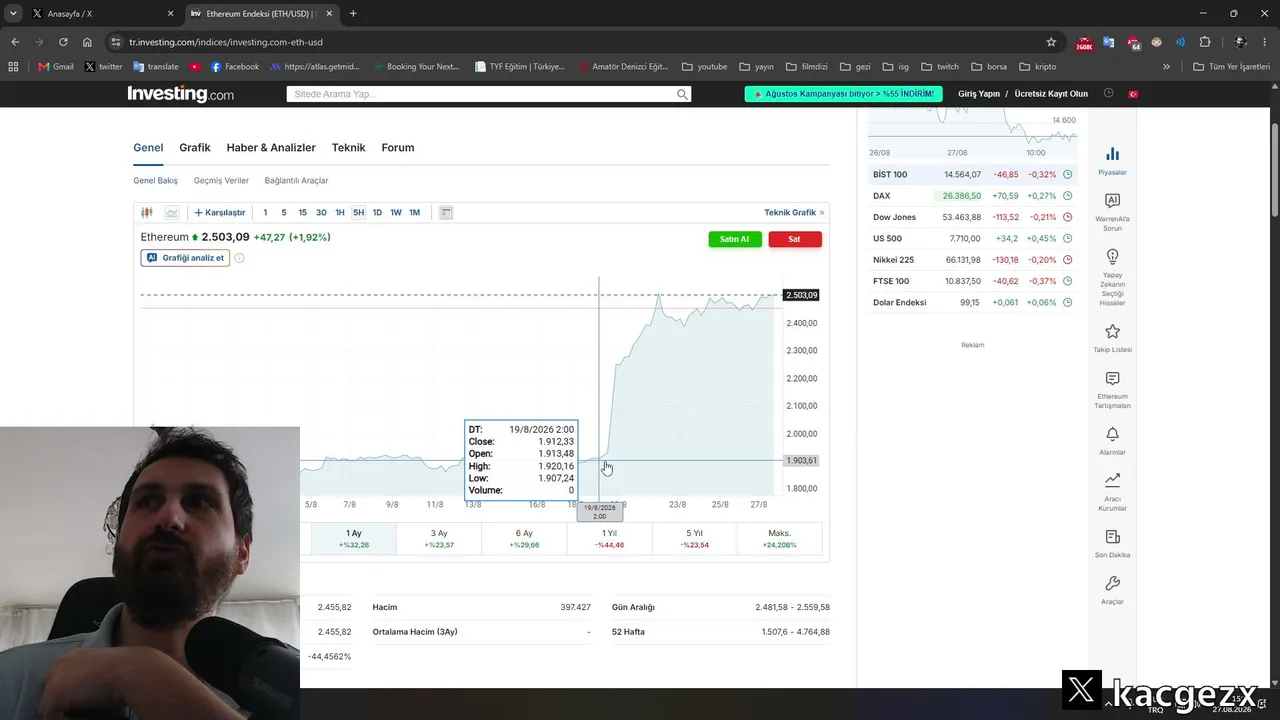Screen dimensions: 1280x720
Task: Reload the page in browser
Action: [63, 42]
